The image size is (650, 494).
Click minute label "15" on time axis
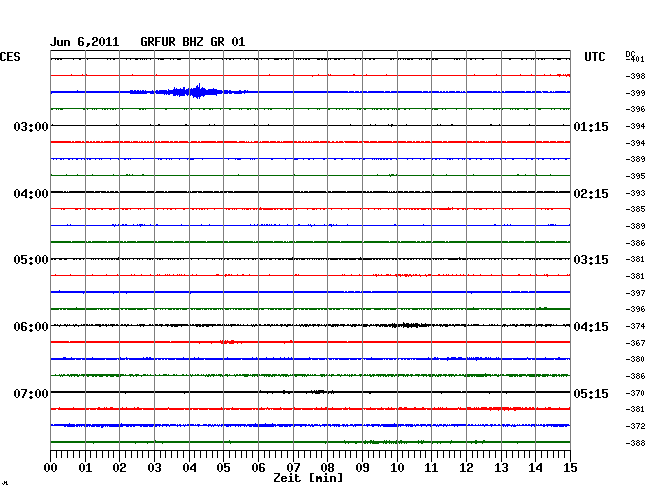click(570, 468)
